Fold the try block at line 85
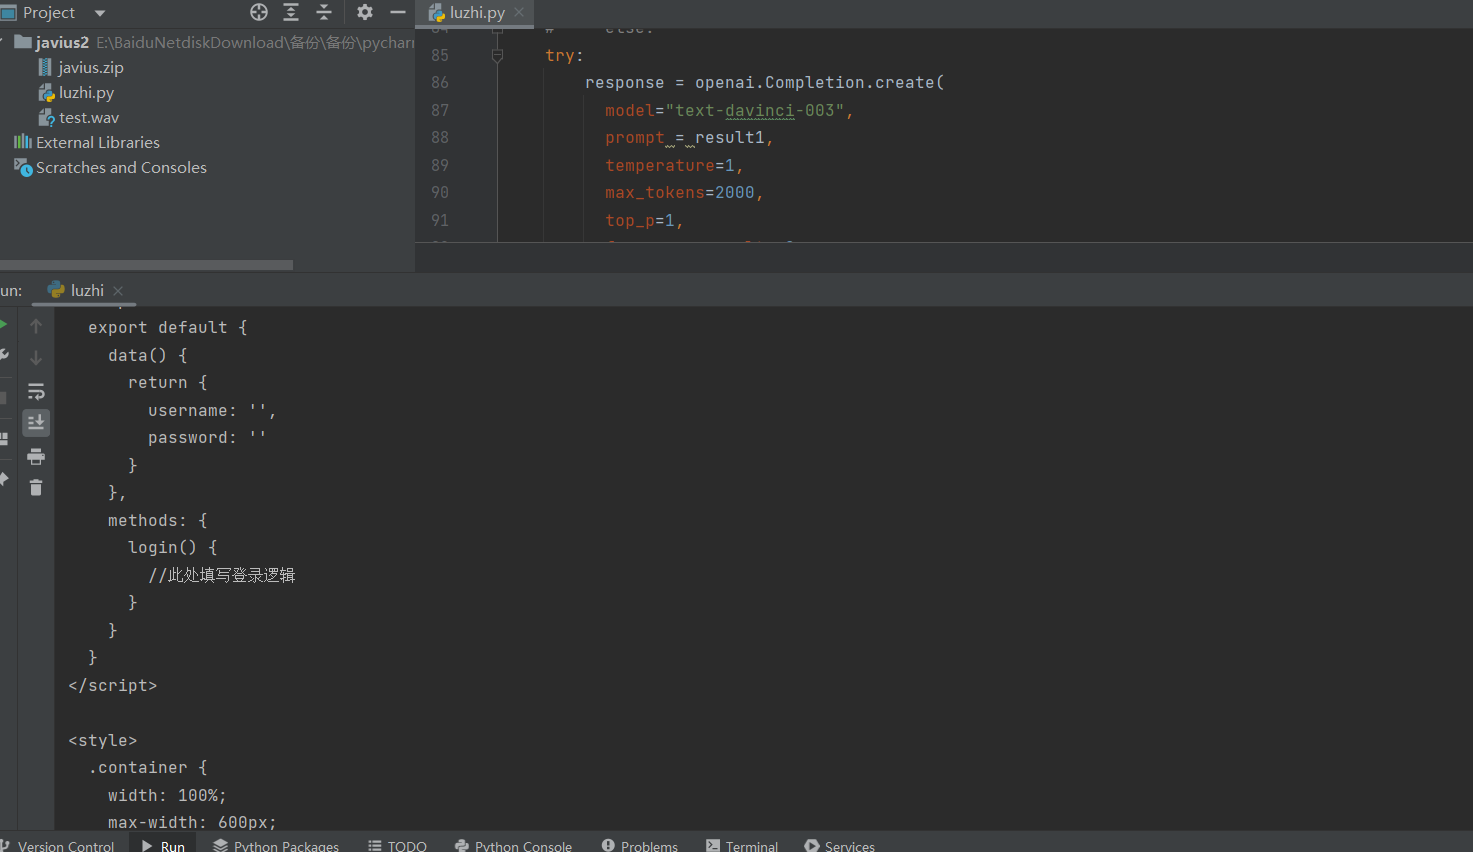The image size is (1473, 852). coord(497,56)
